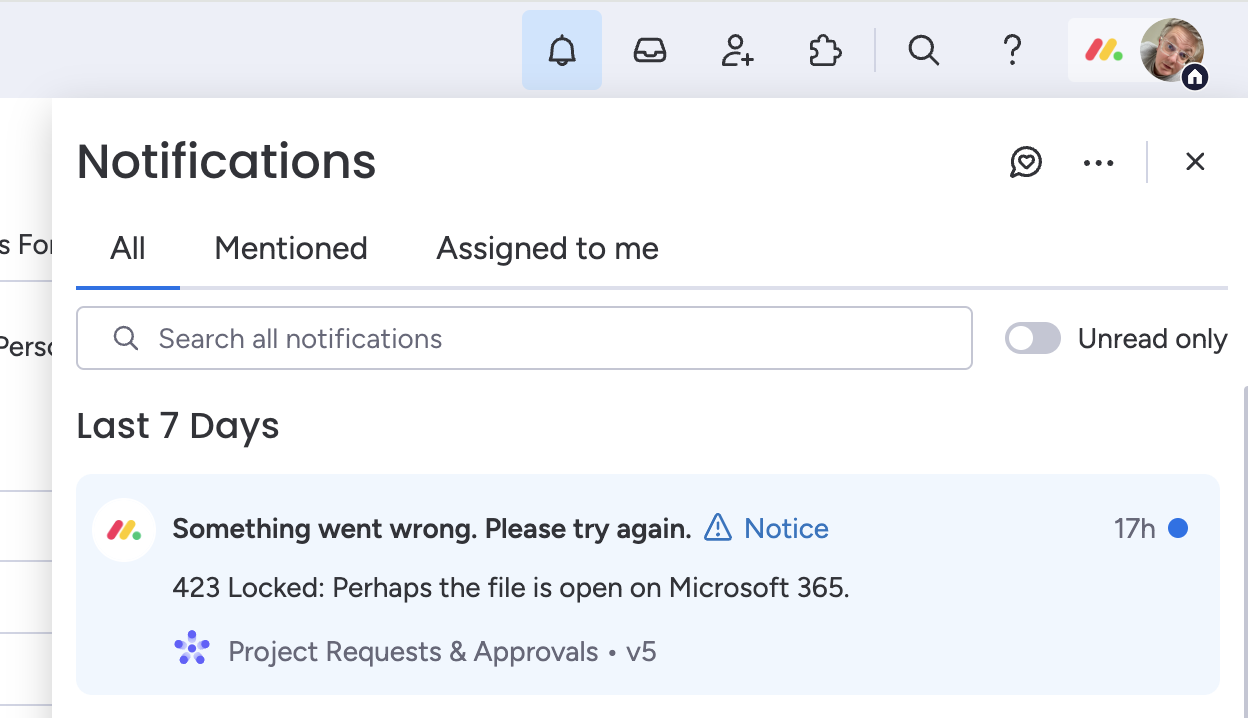Click the blue unread dot indicator
The height and width of the screenshot is (718, 1248).
pos(1178,528)
